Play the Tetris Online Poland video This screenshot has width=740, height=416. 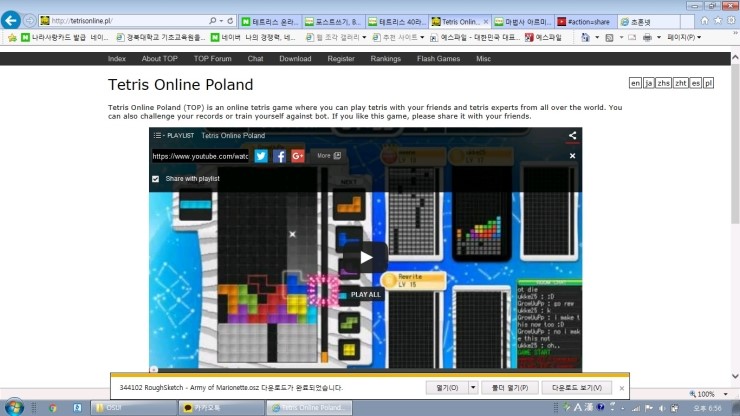[366, 257]
